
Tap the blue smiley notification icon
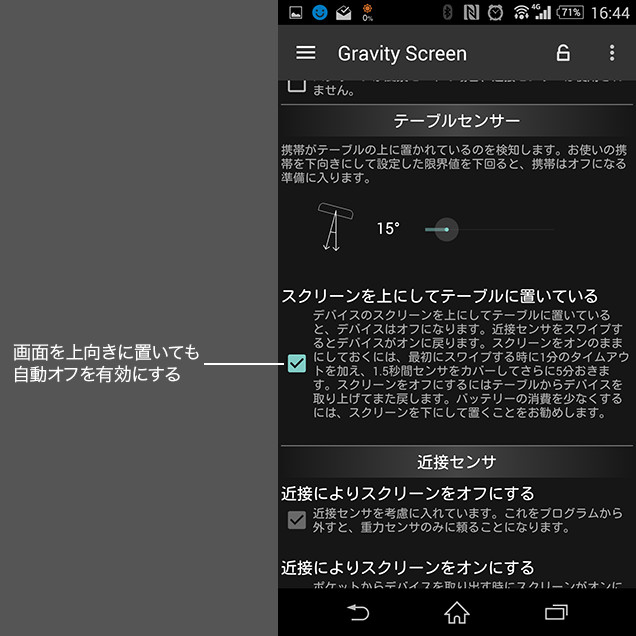pos(320,13)
